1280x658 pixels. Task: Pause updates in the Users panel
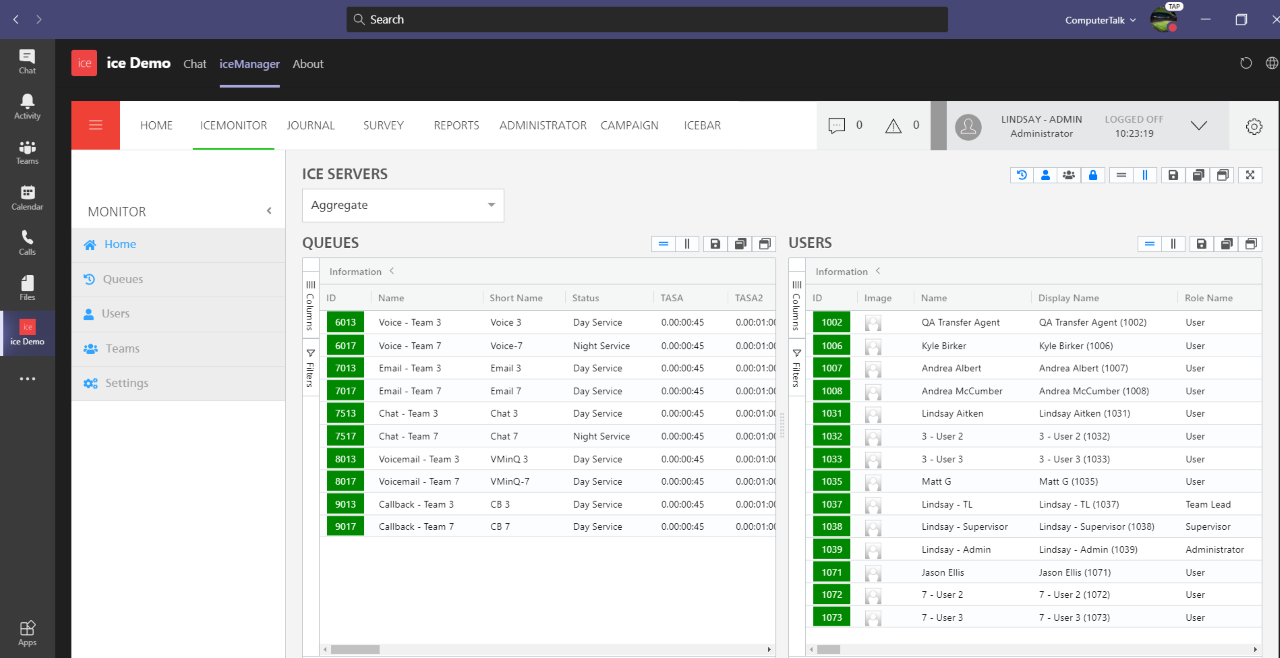[1172, 243]
